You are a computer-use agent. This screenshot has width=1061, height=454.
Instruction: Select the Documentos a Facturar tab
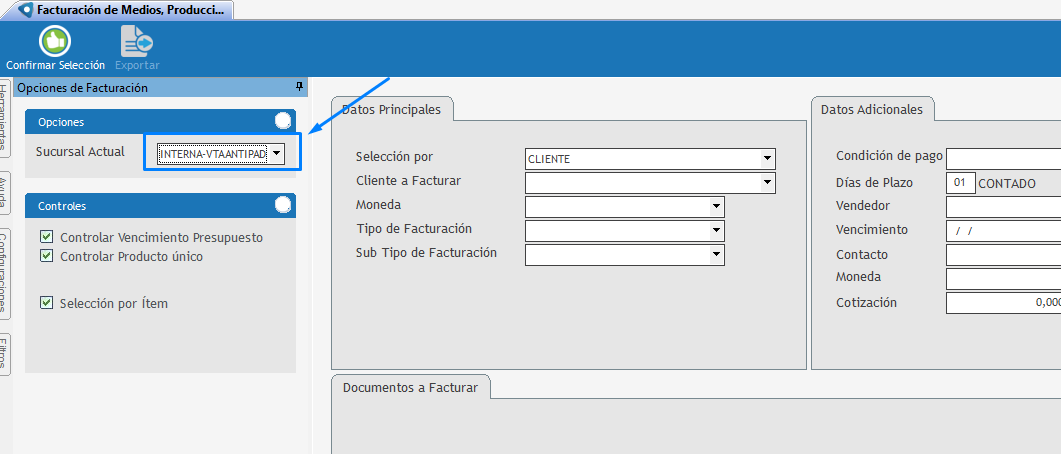coord(410,387)
